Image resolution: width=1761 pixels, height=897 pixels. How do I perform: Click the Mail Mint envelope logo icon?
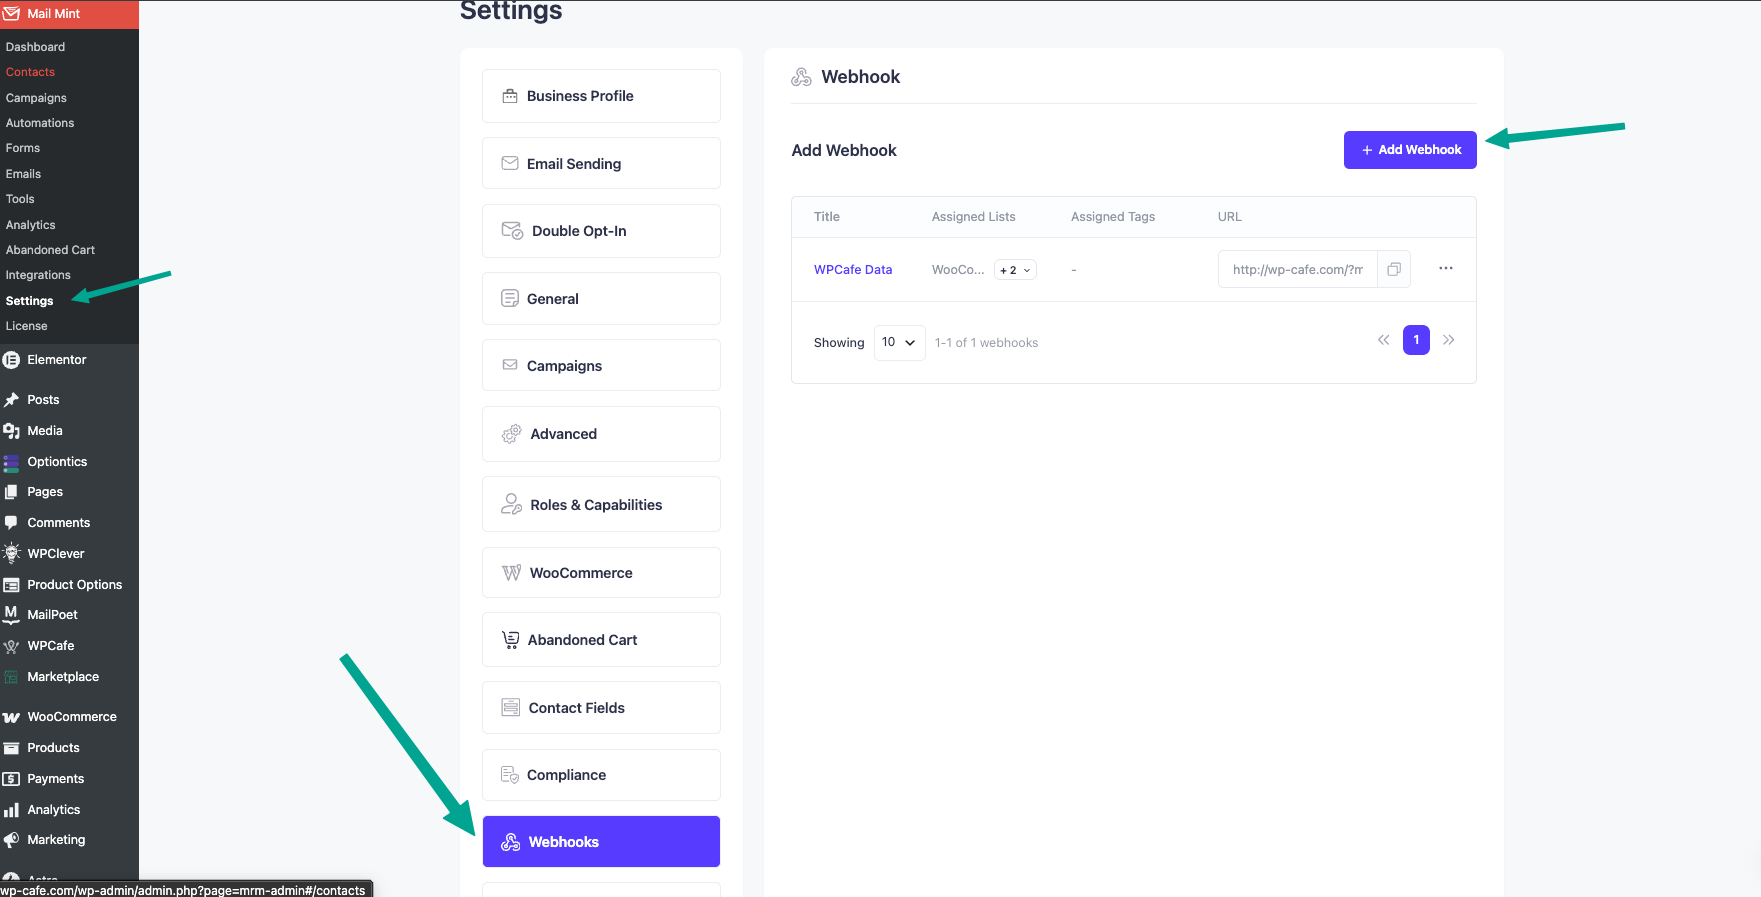click(x=12, y=14)
